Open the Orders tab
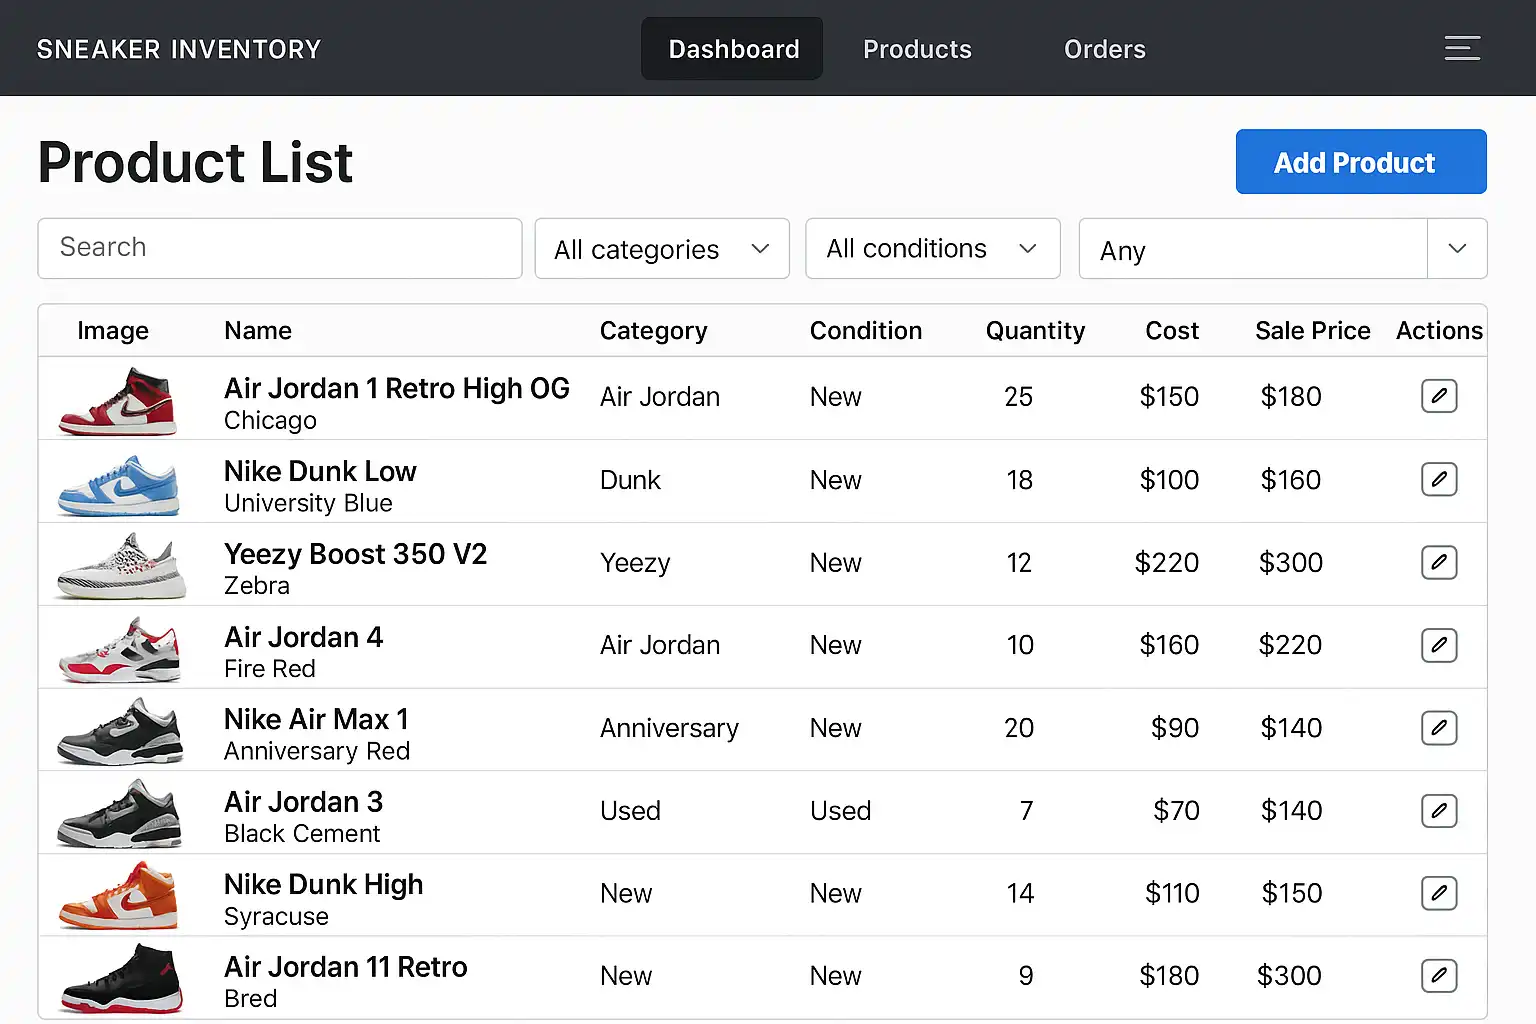Image resolution: width=1536 pixels, height=1024 pixels. [x=1104, y=49]
